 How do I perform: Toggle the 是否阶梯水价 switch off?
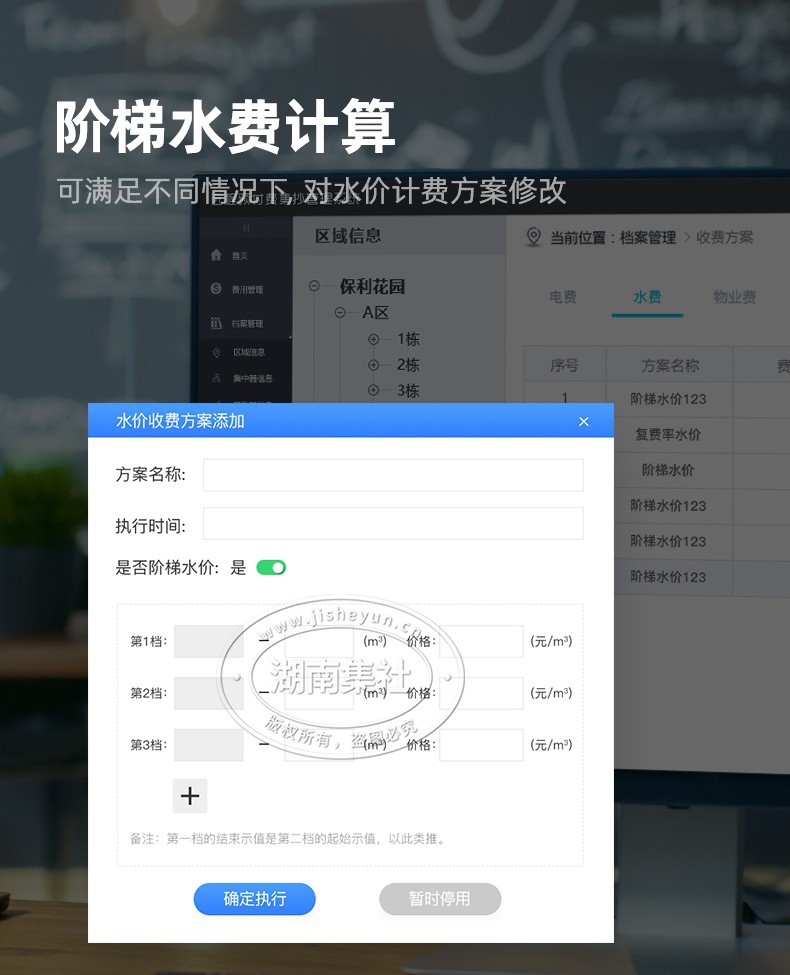pos(271,568)
